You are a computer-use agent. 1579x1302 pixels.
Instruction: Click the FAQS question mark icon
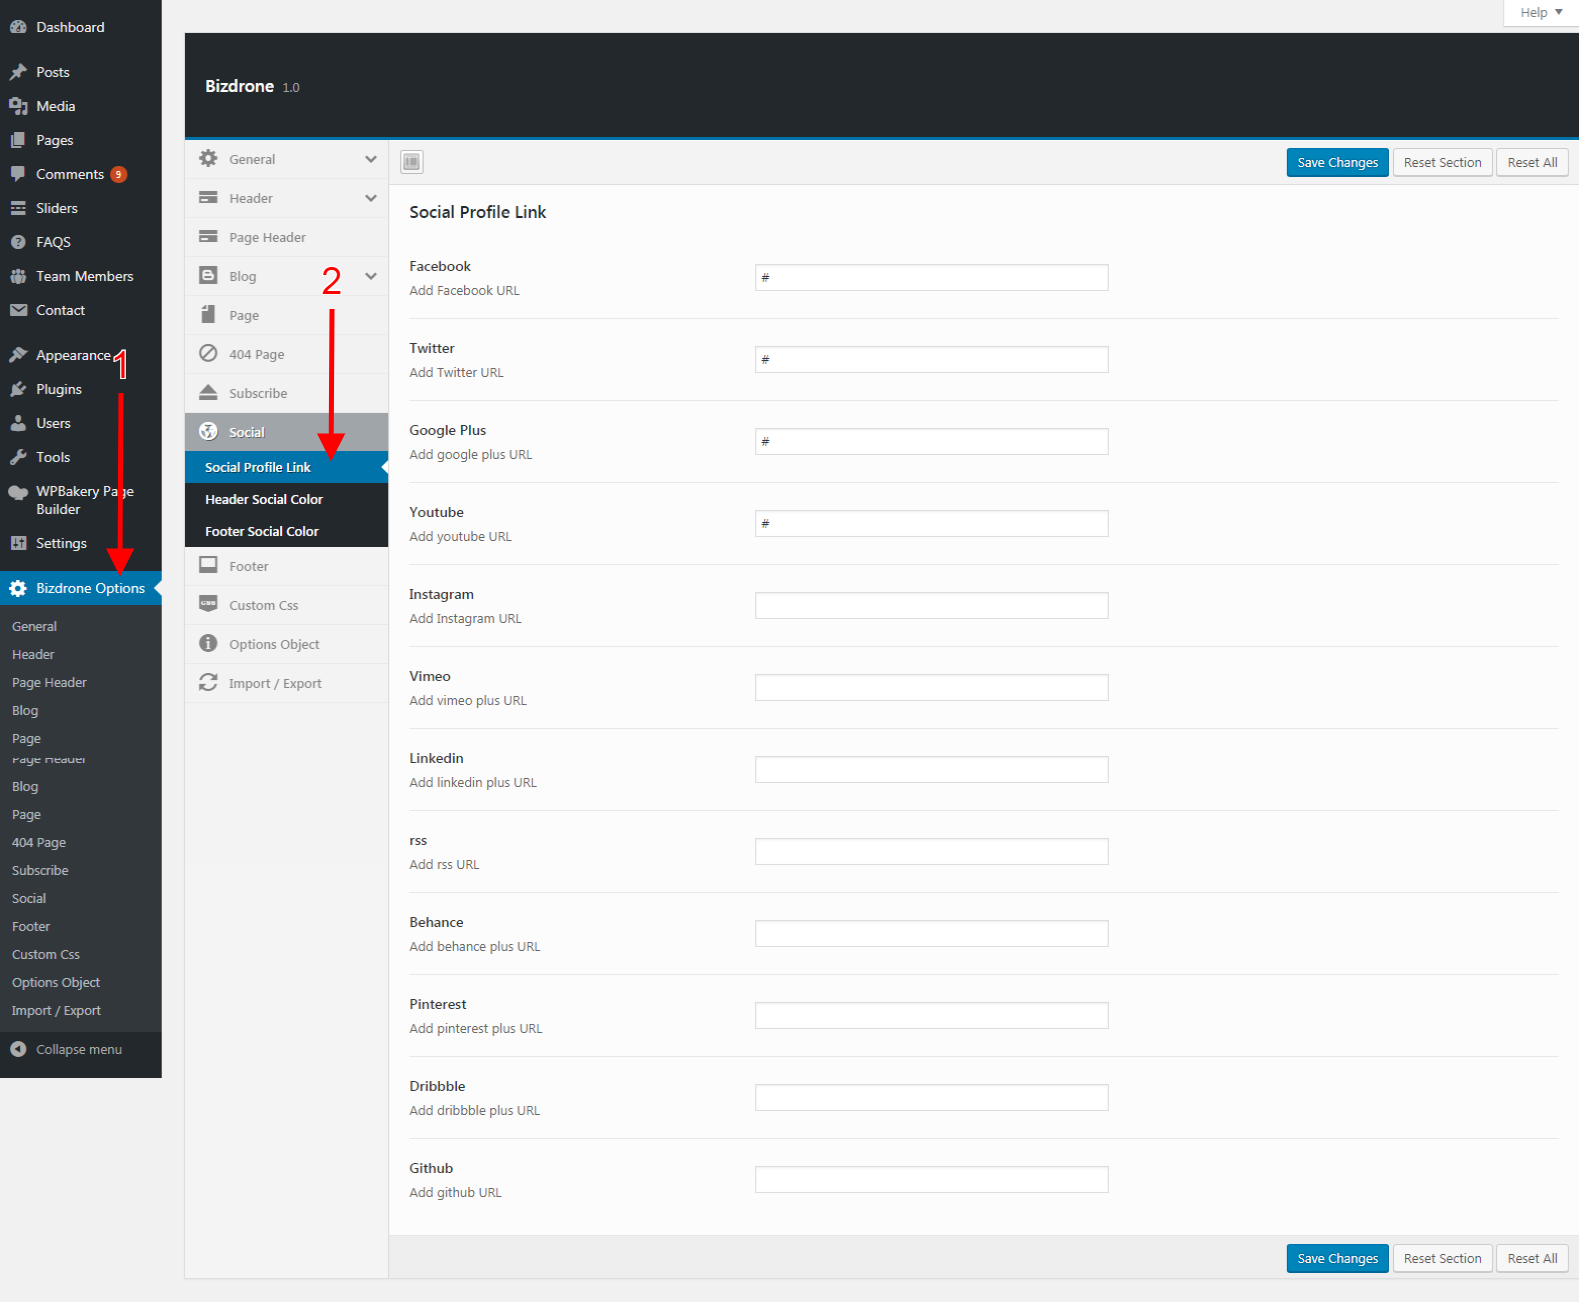tap(18, 242)
